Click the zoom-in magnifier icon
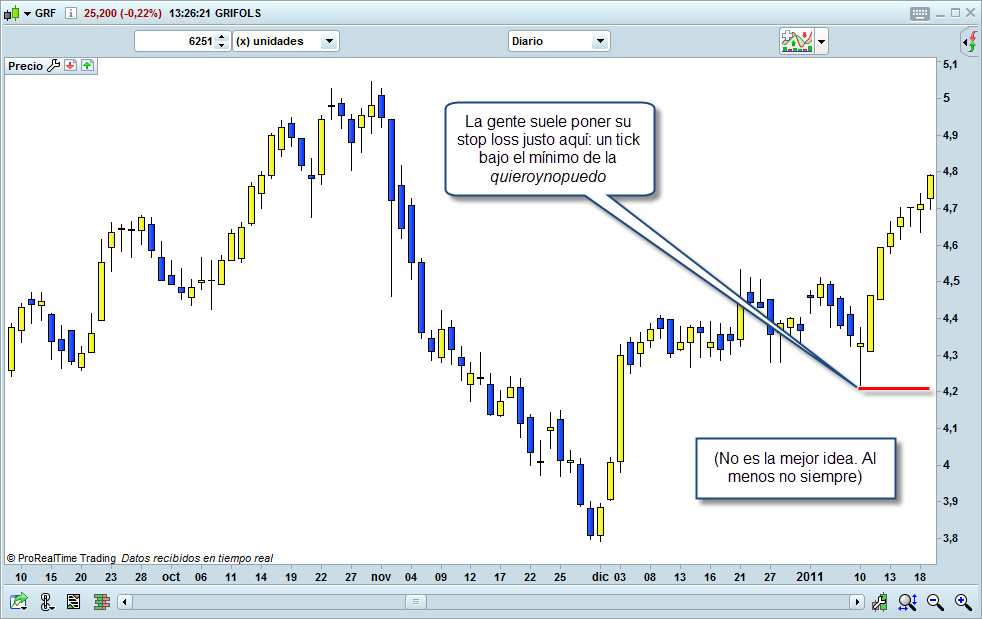The image size is (982, 619). pos(963,601)
